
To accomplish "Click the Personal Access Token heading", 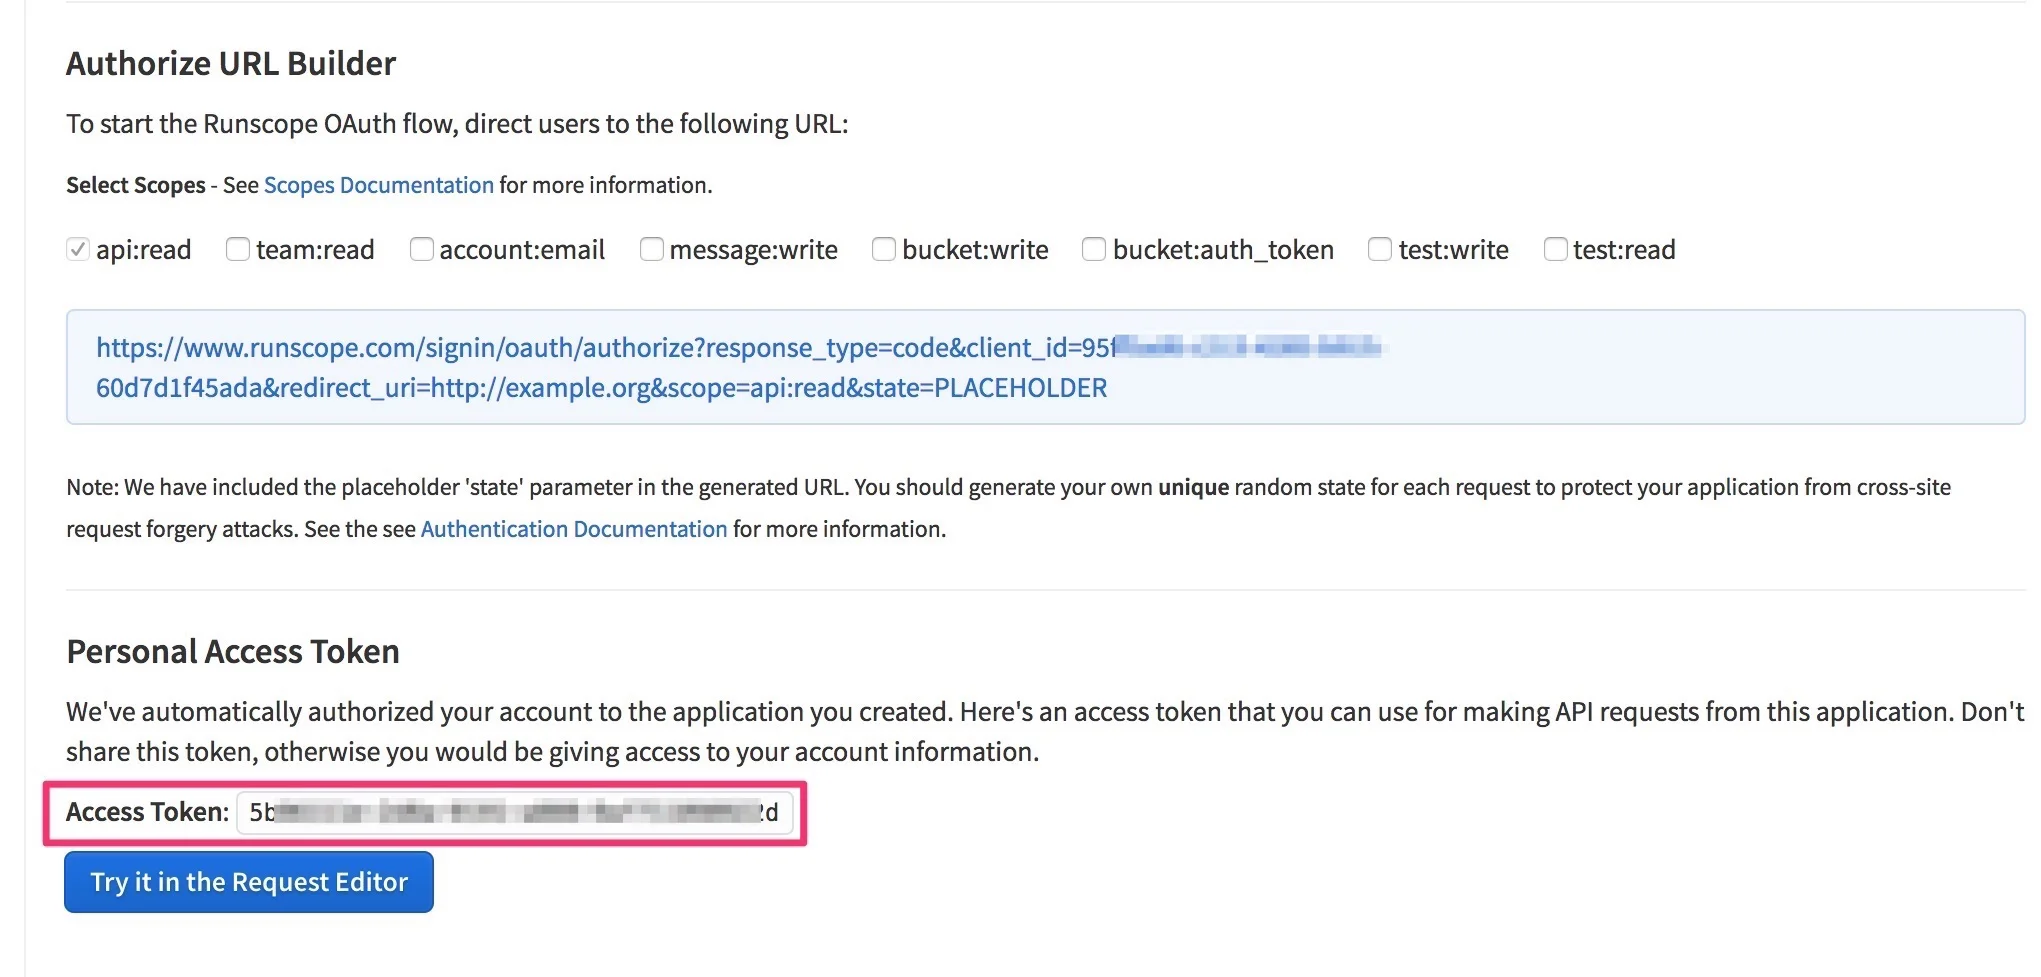I will (x=233, y=651).
